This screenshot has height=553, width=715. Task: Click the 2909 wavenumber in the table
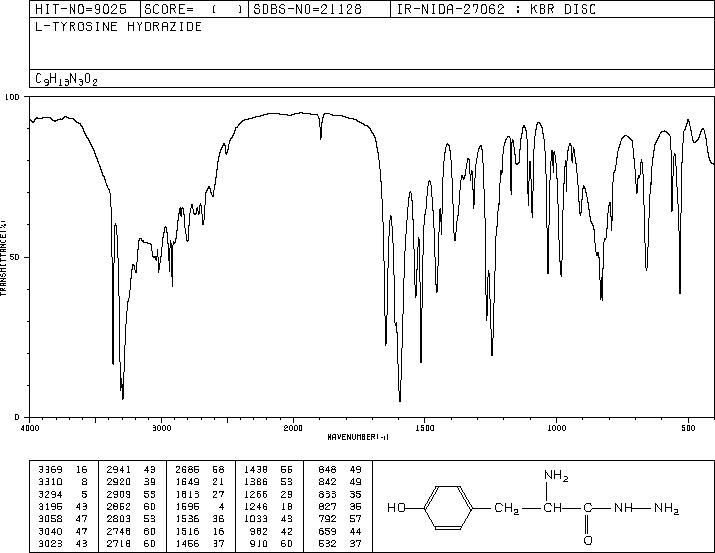pos(119,494)
